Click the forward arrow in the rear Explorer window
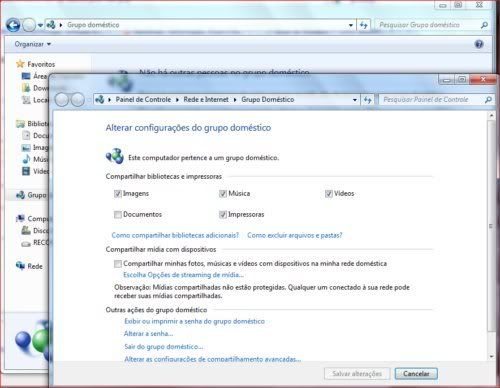 click(29, 25)
